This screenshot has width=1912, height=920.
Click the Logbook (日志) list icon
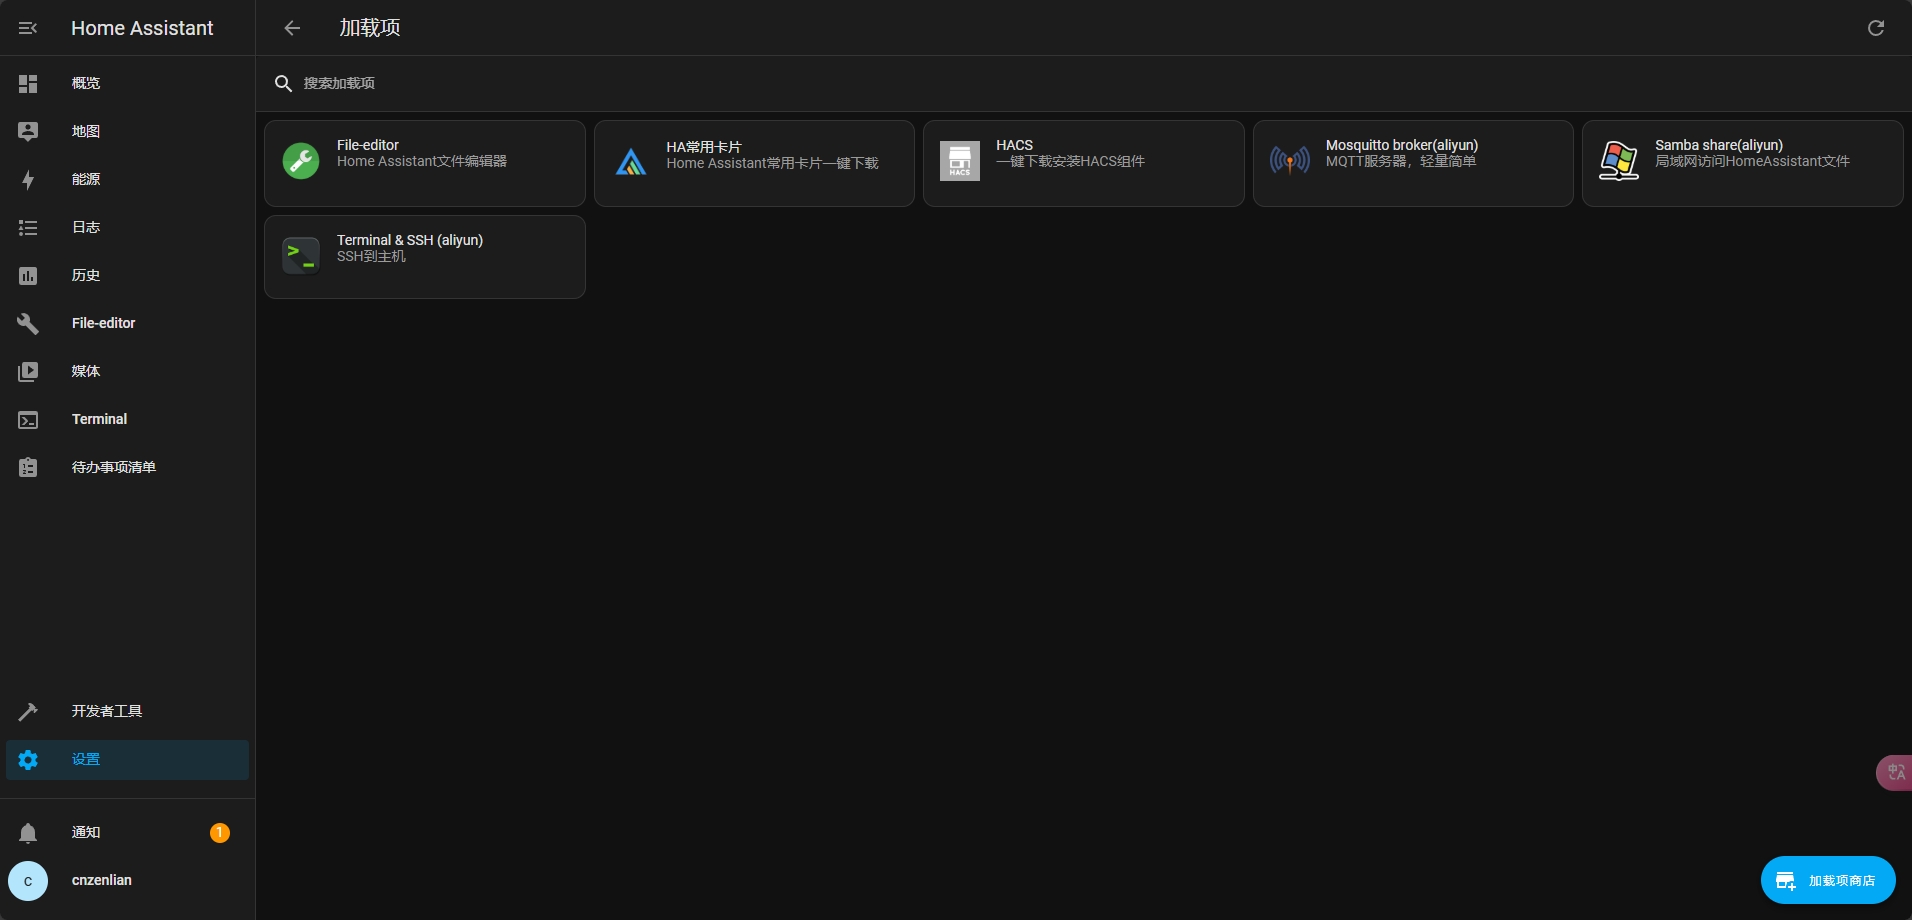tap(28, 227)
